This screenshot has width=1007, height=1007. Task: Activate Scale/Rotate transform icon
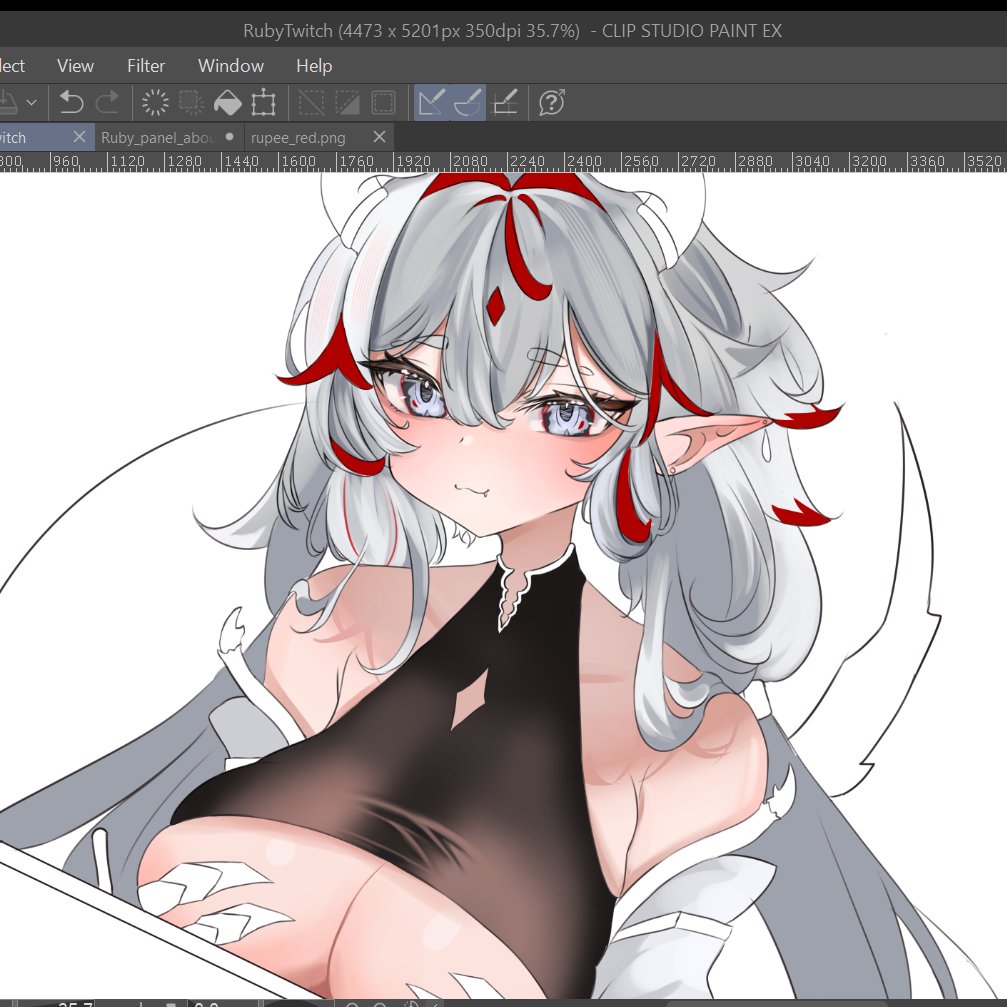263,102
